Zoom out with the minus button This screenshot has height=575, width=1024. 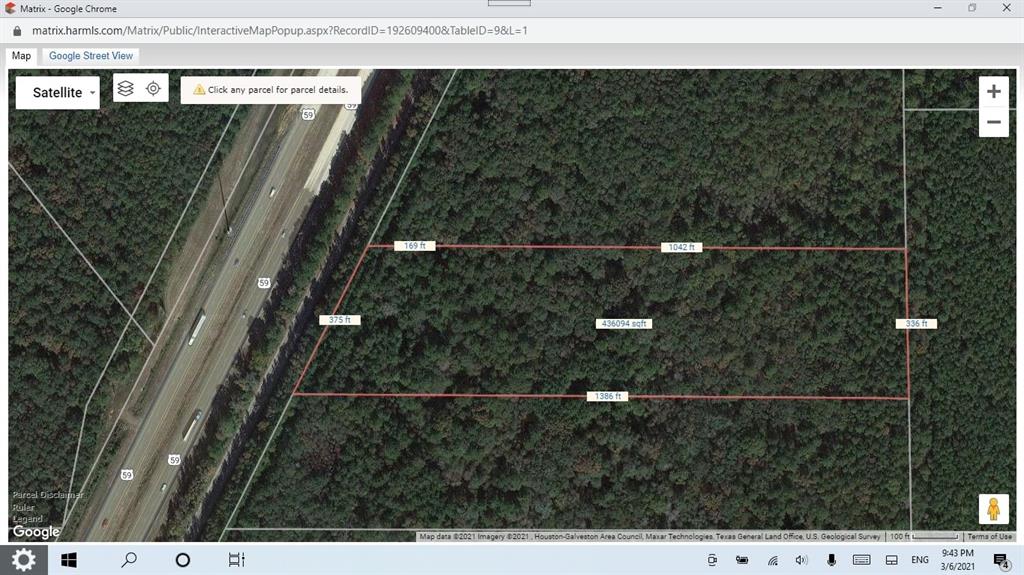(x=993, y=122)
